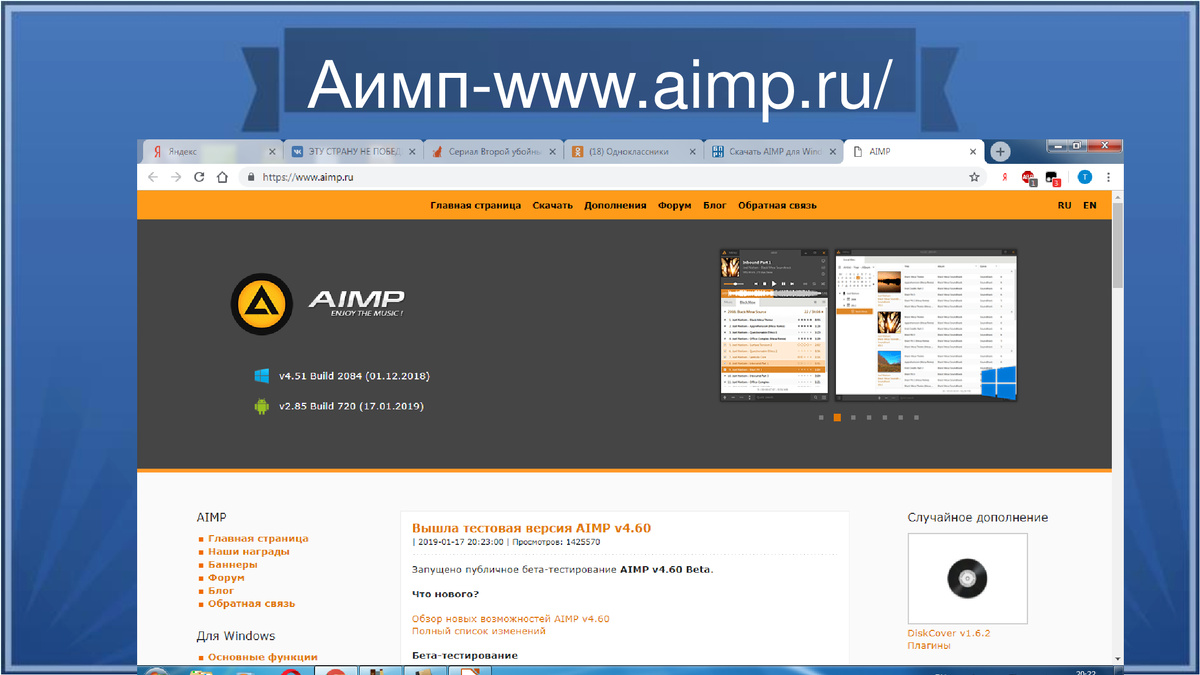
Task: Open Полный список изменений link
Action: click(479, 631)
